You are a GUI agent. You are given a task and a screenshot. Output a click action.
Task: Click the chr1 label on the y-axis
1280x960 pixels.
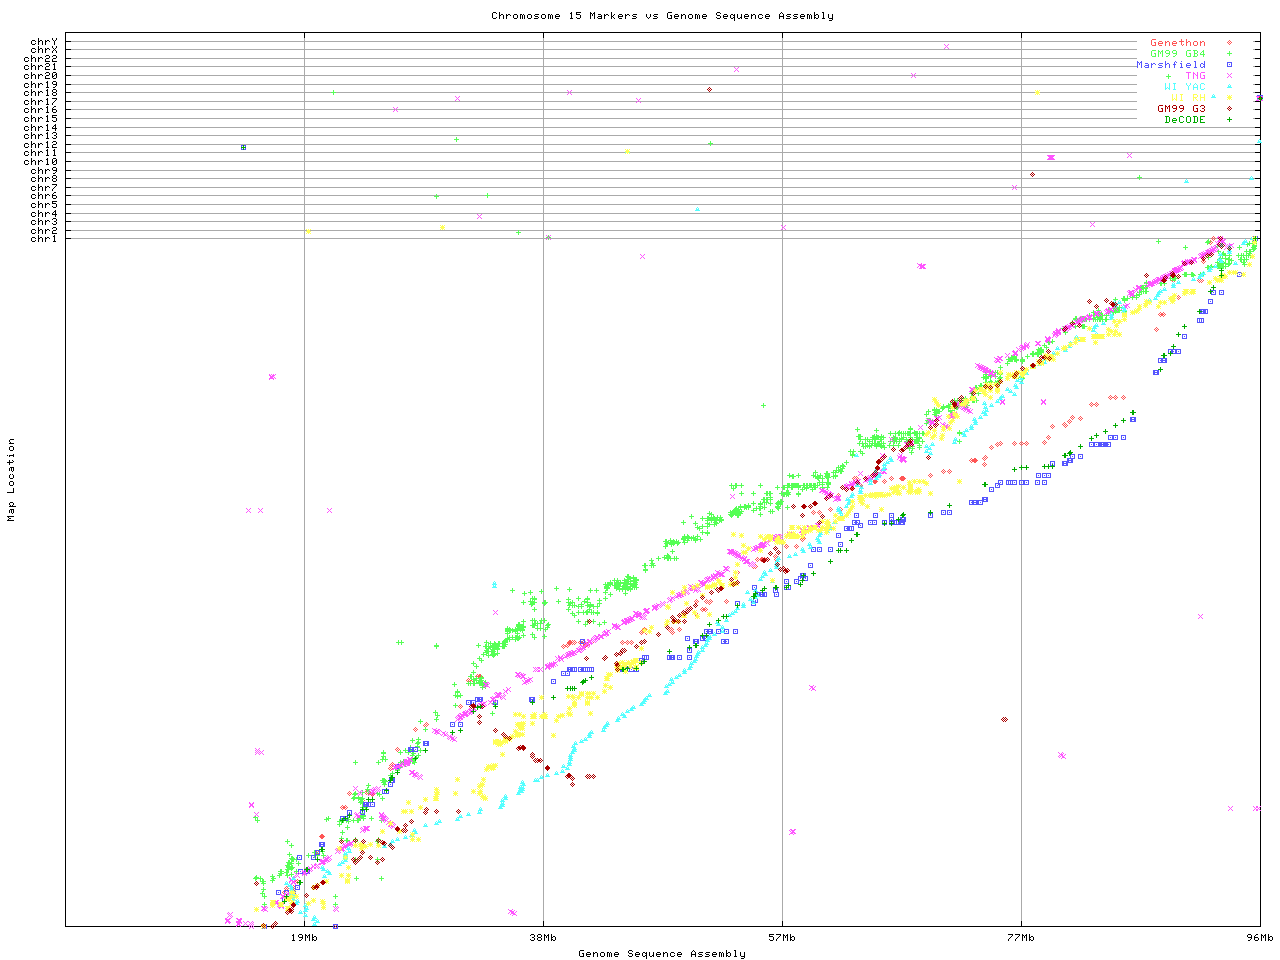[44, 238]
